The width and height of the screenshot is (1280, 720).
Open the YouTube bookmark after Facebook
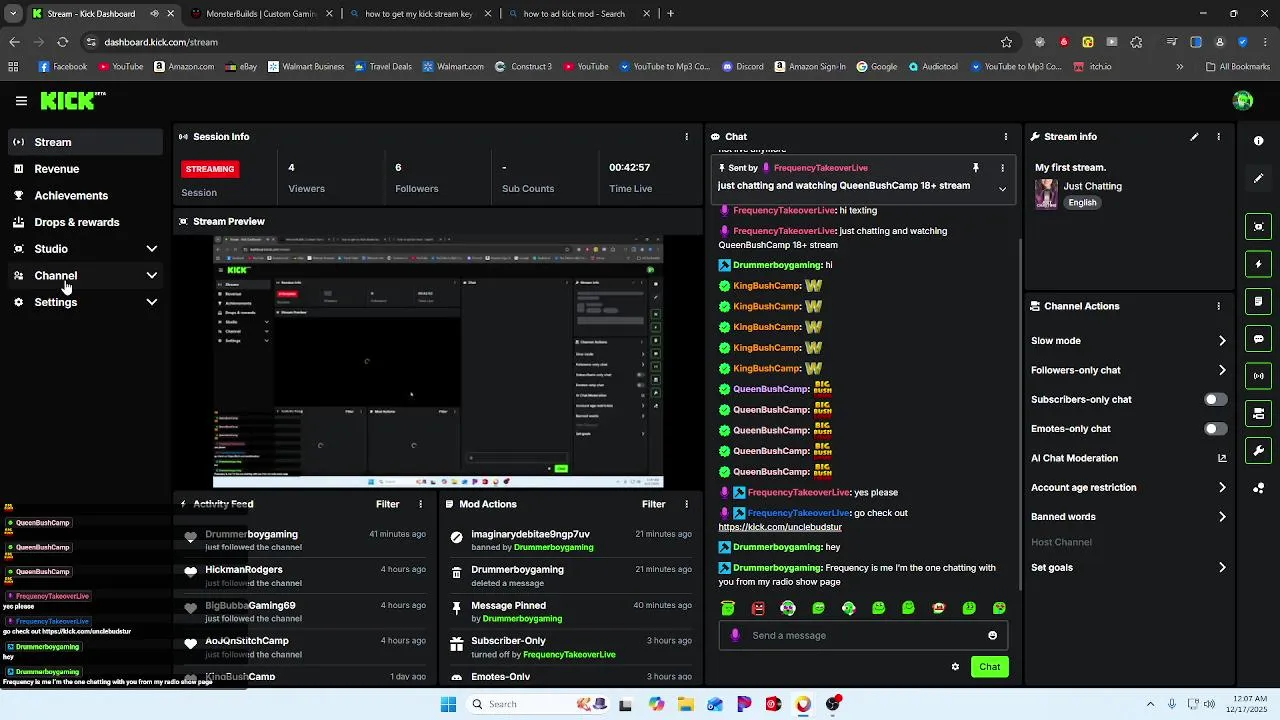(121, 67)
